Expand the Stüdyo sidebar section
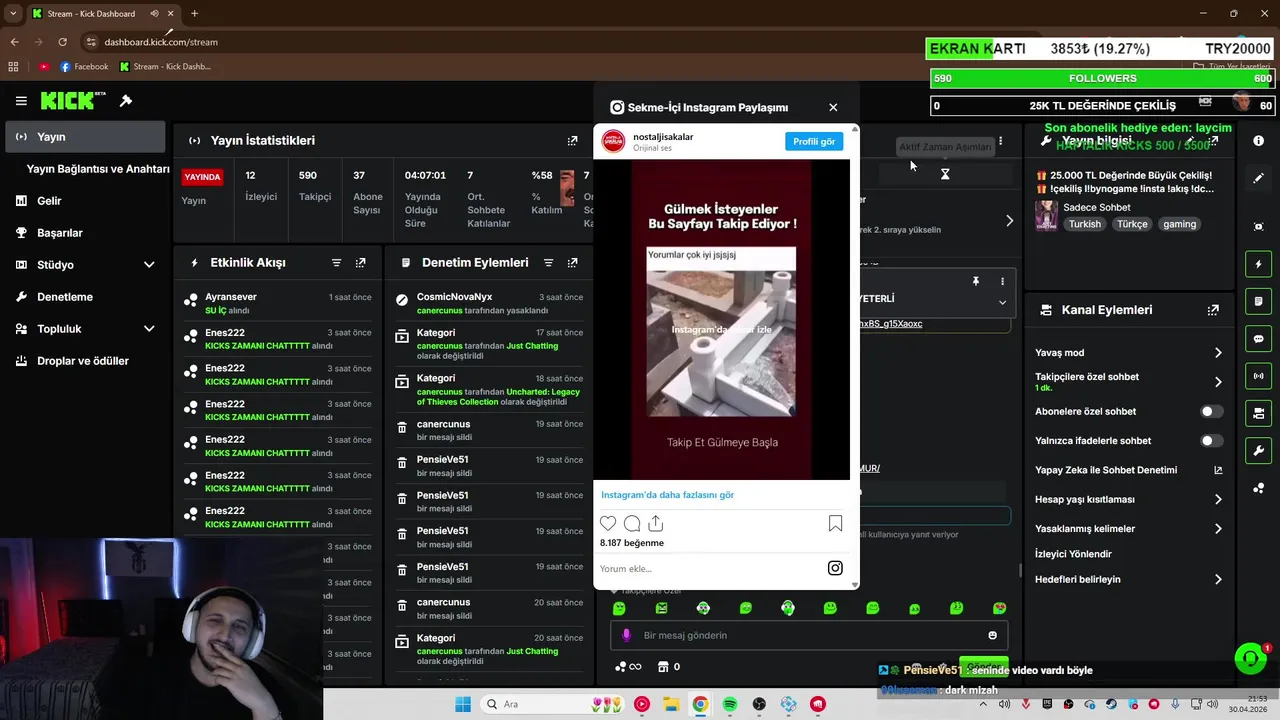 149,265
